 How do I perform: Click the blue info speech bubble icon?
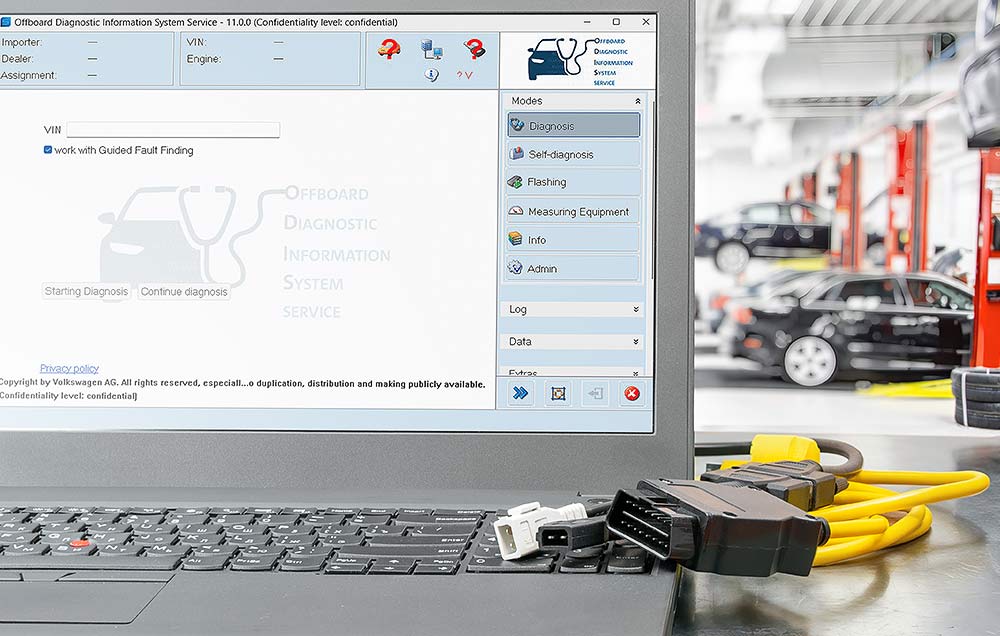431,75
